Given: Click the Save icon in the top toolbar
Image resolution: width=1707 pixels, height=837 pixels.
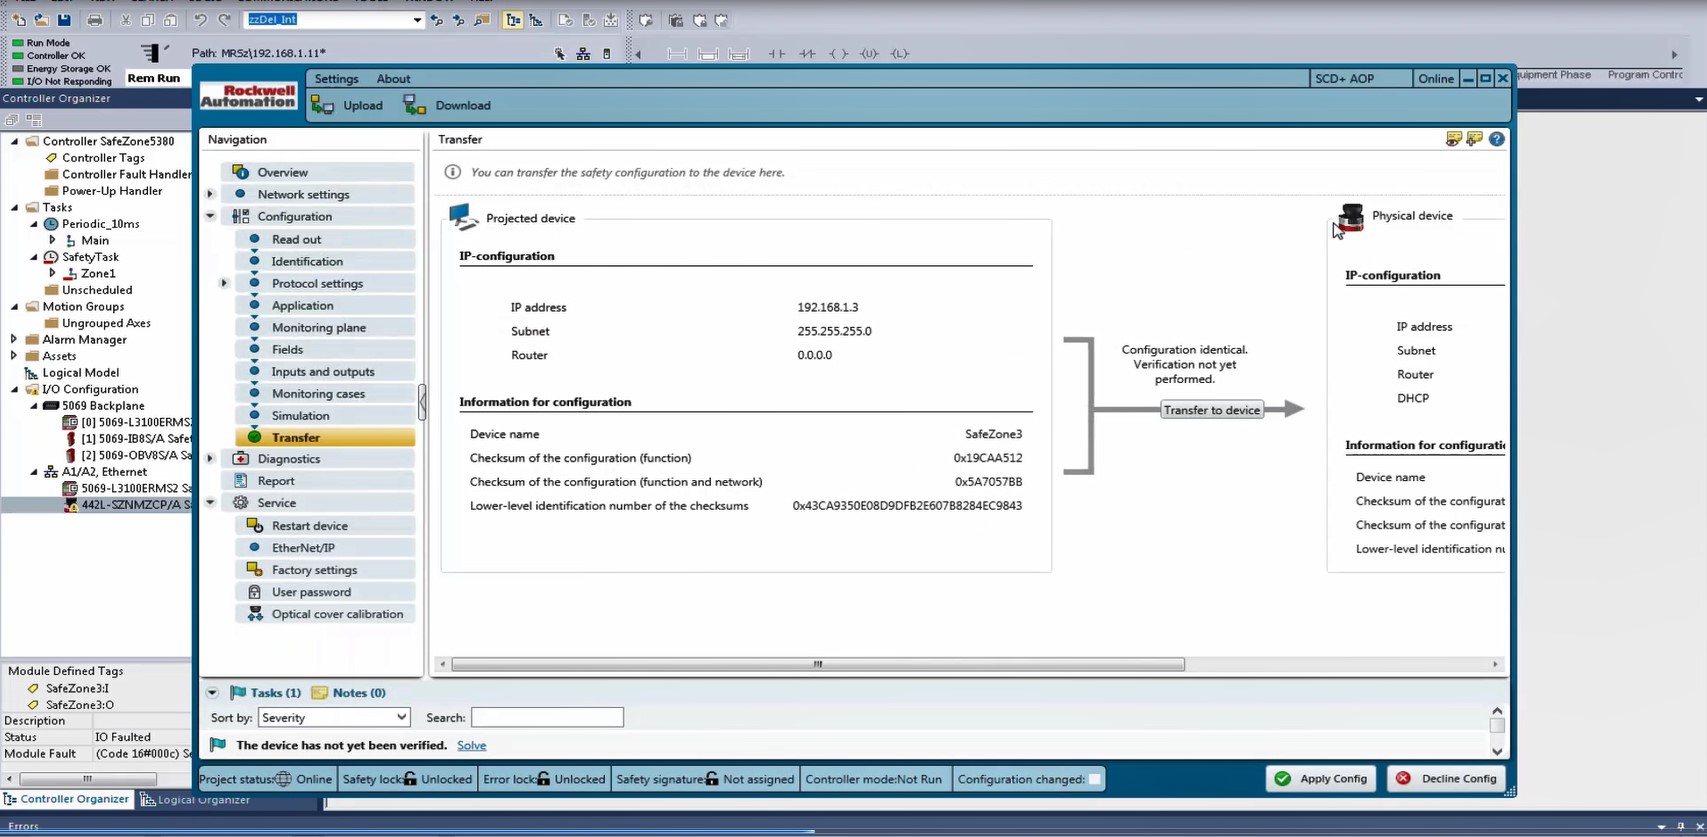Looking at the screenshot, I should tap(64, 20).
